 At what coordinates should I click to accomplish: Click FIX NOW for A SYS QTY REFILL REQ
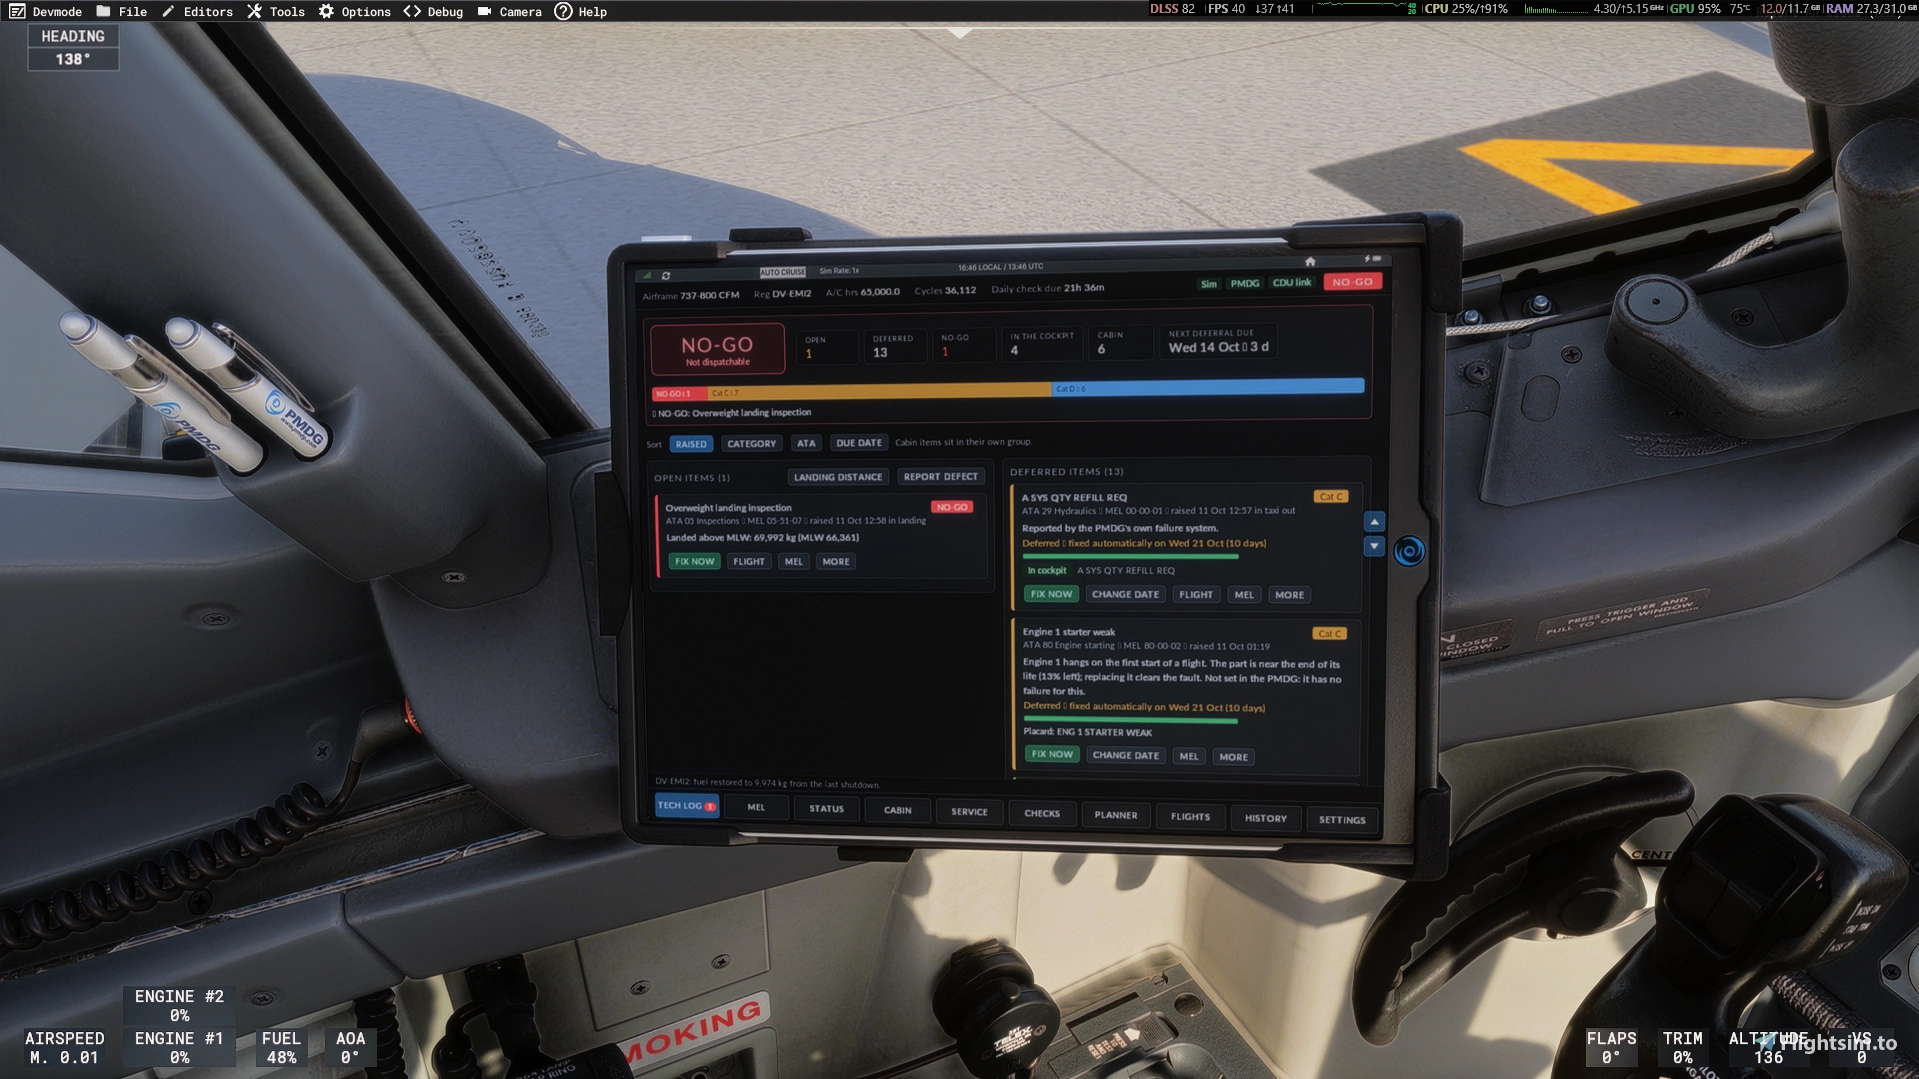(x=1051, y=594)
